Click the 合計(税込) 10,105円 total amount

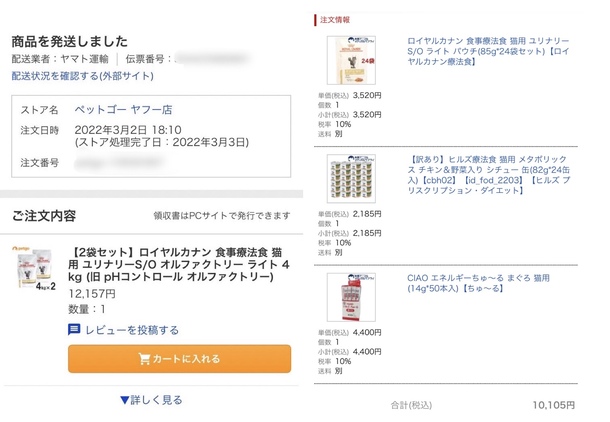pyautogui.click(x=551, y=405)
